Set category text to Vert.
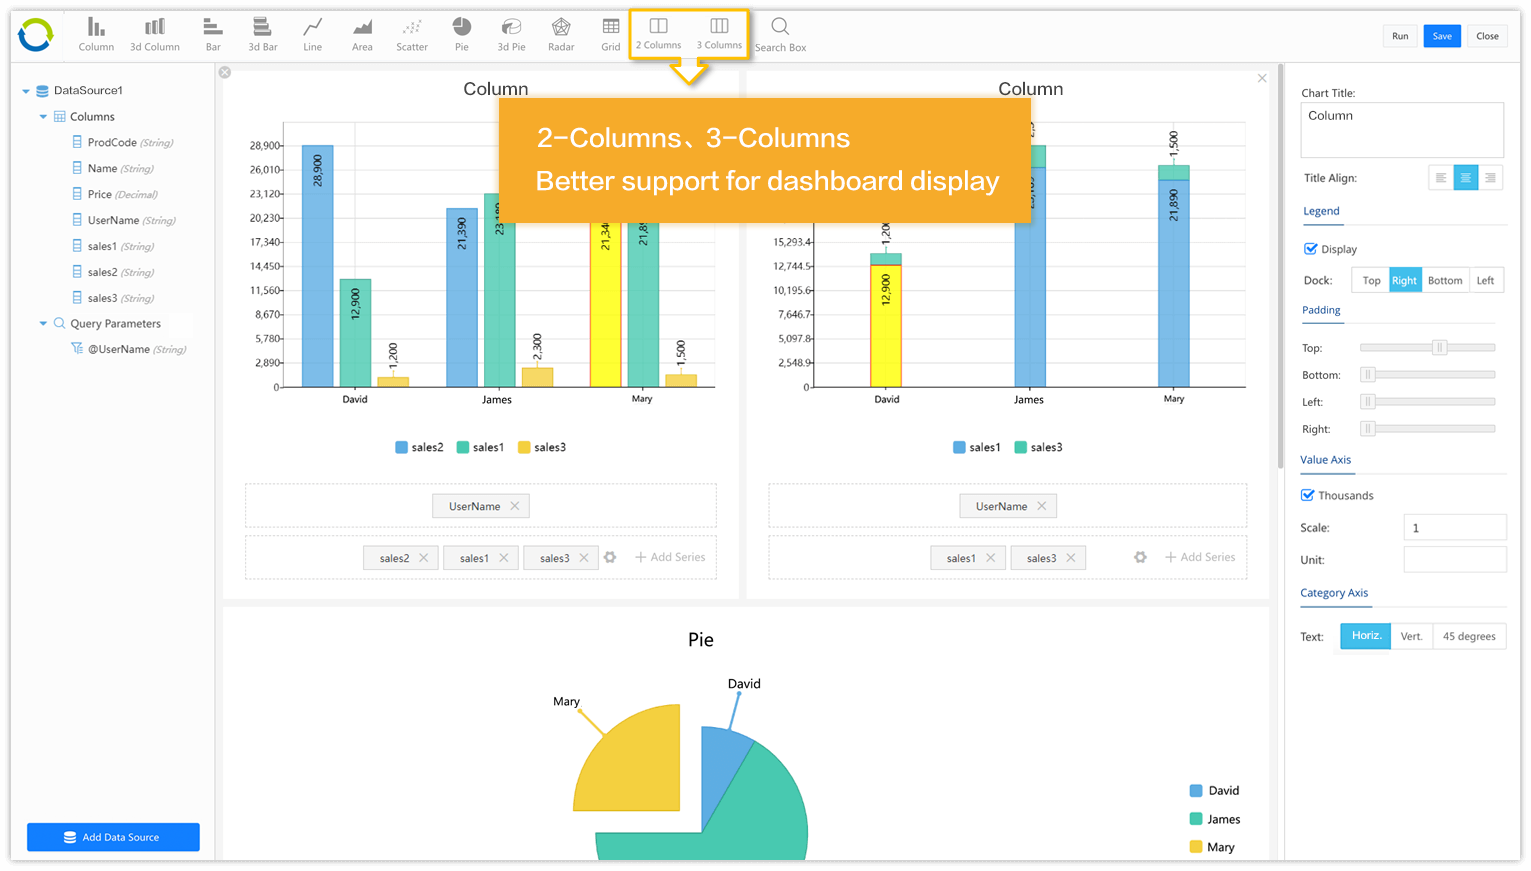 (x=1412, y=636)
